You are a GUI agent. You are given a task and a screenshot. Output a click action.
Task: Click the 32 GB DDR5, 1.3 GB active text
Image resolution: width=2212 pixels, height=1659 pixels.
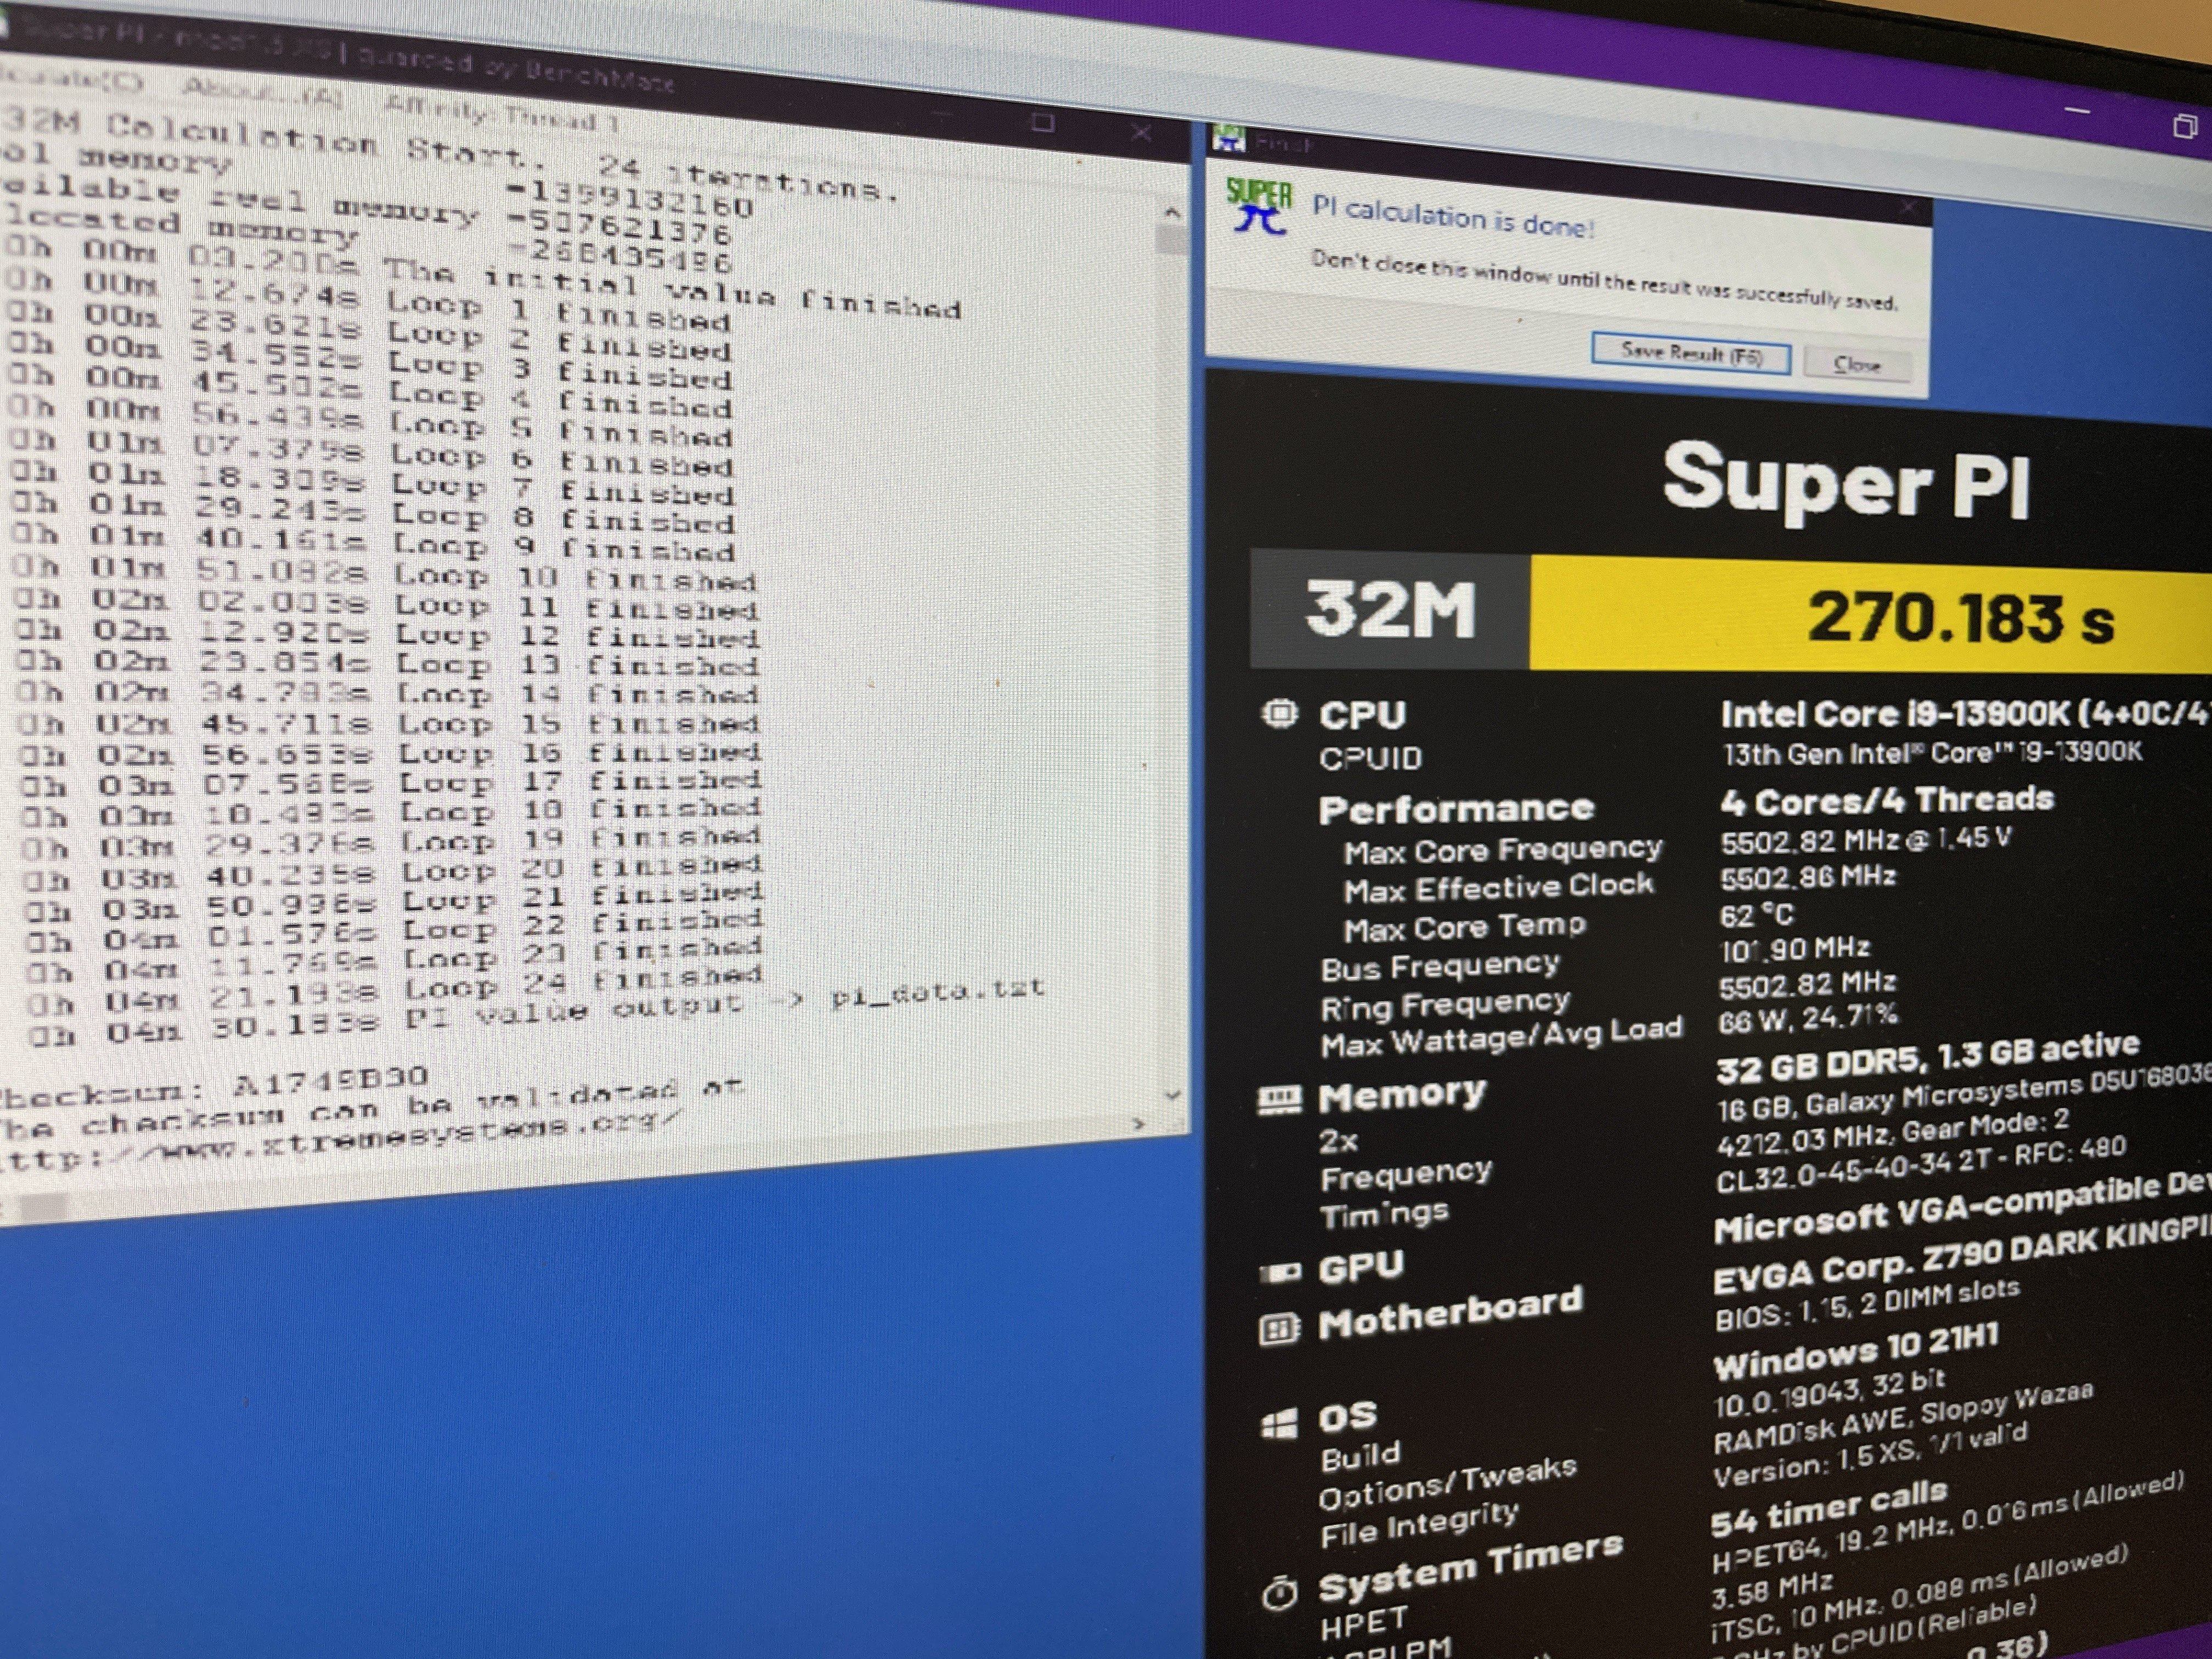1928,1059
